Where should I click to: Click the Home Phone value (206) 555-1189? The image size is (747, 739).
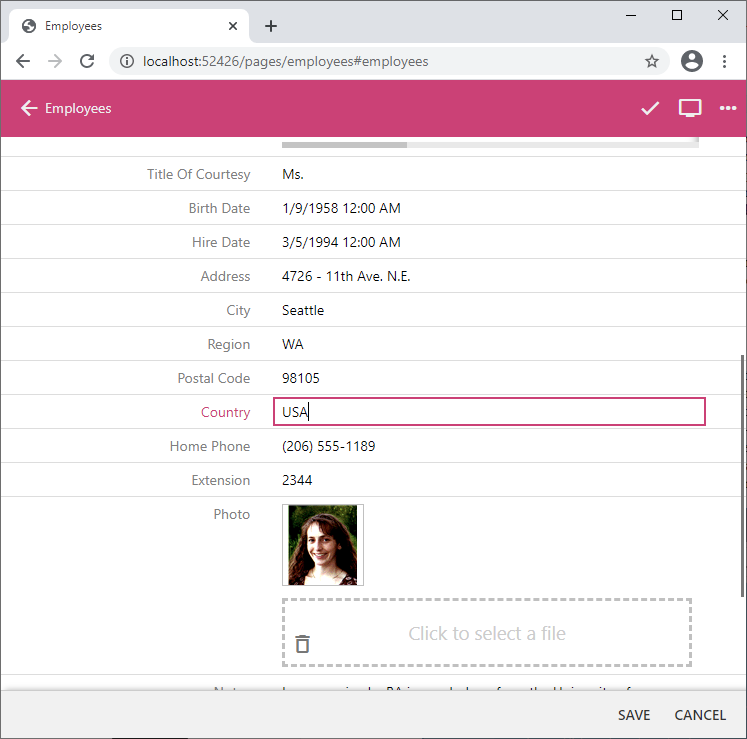[x=329, y=446]
